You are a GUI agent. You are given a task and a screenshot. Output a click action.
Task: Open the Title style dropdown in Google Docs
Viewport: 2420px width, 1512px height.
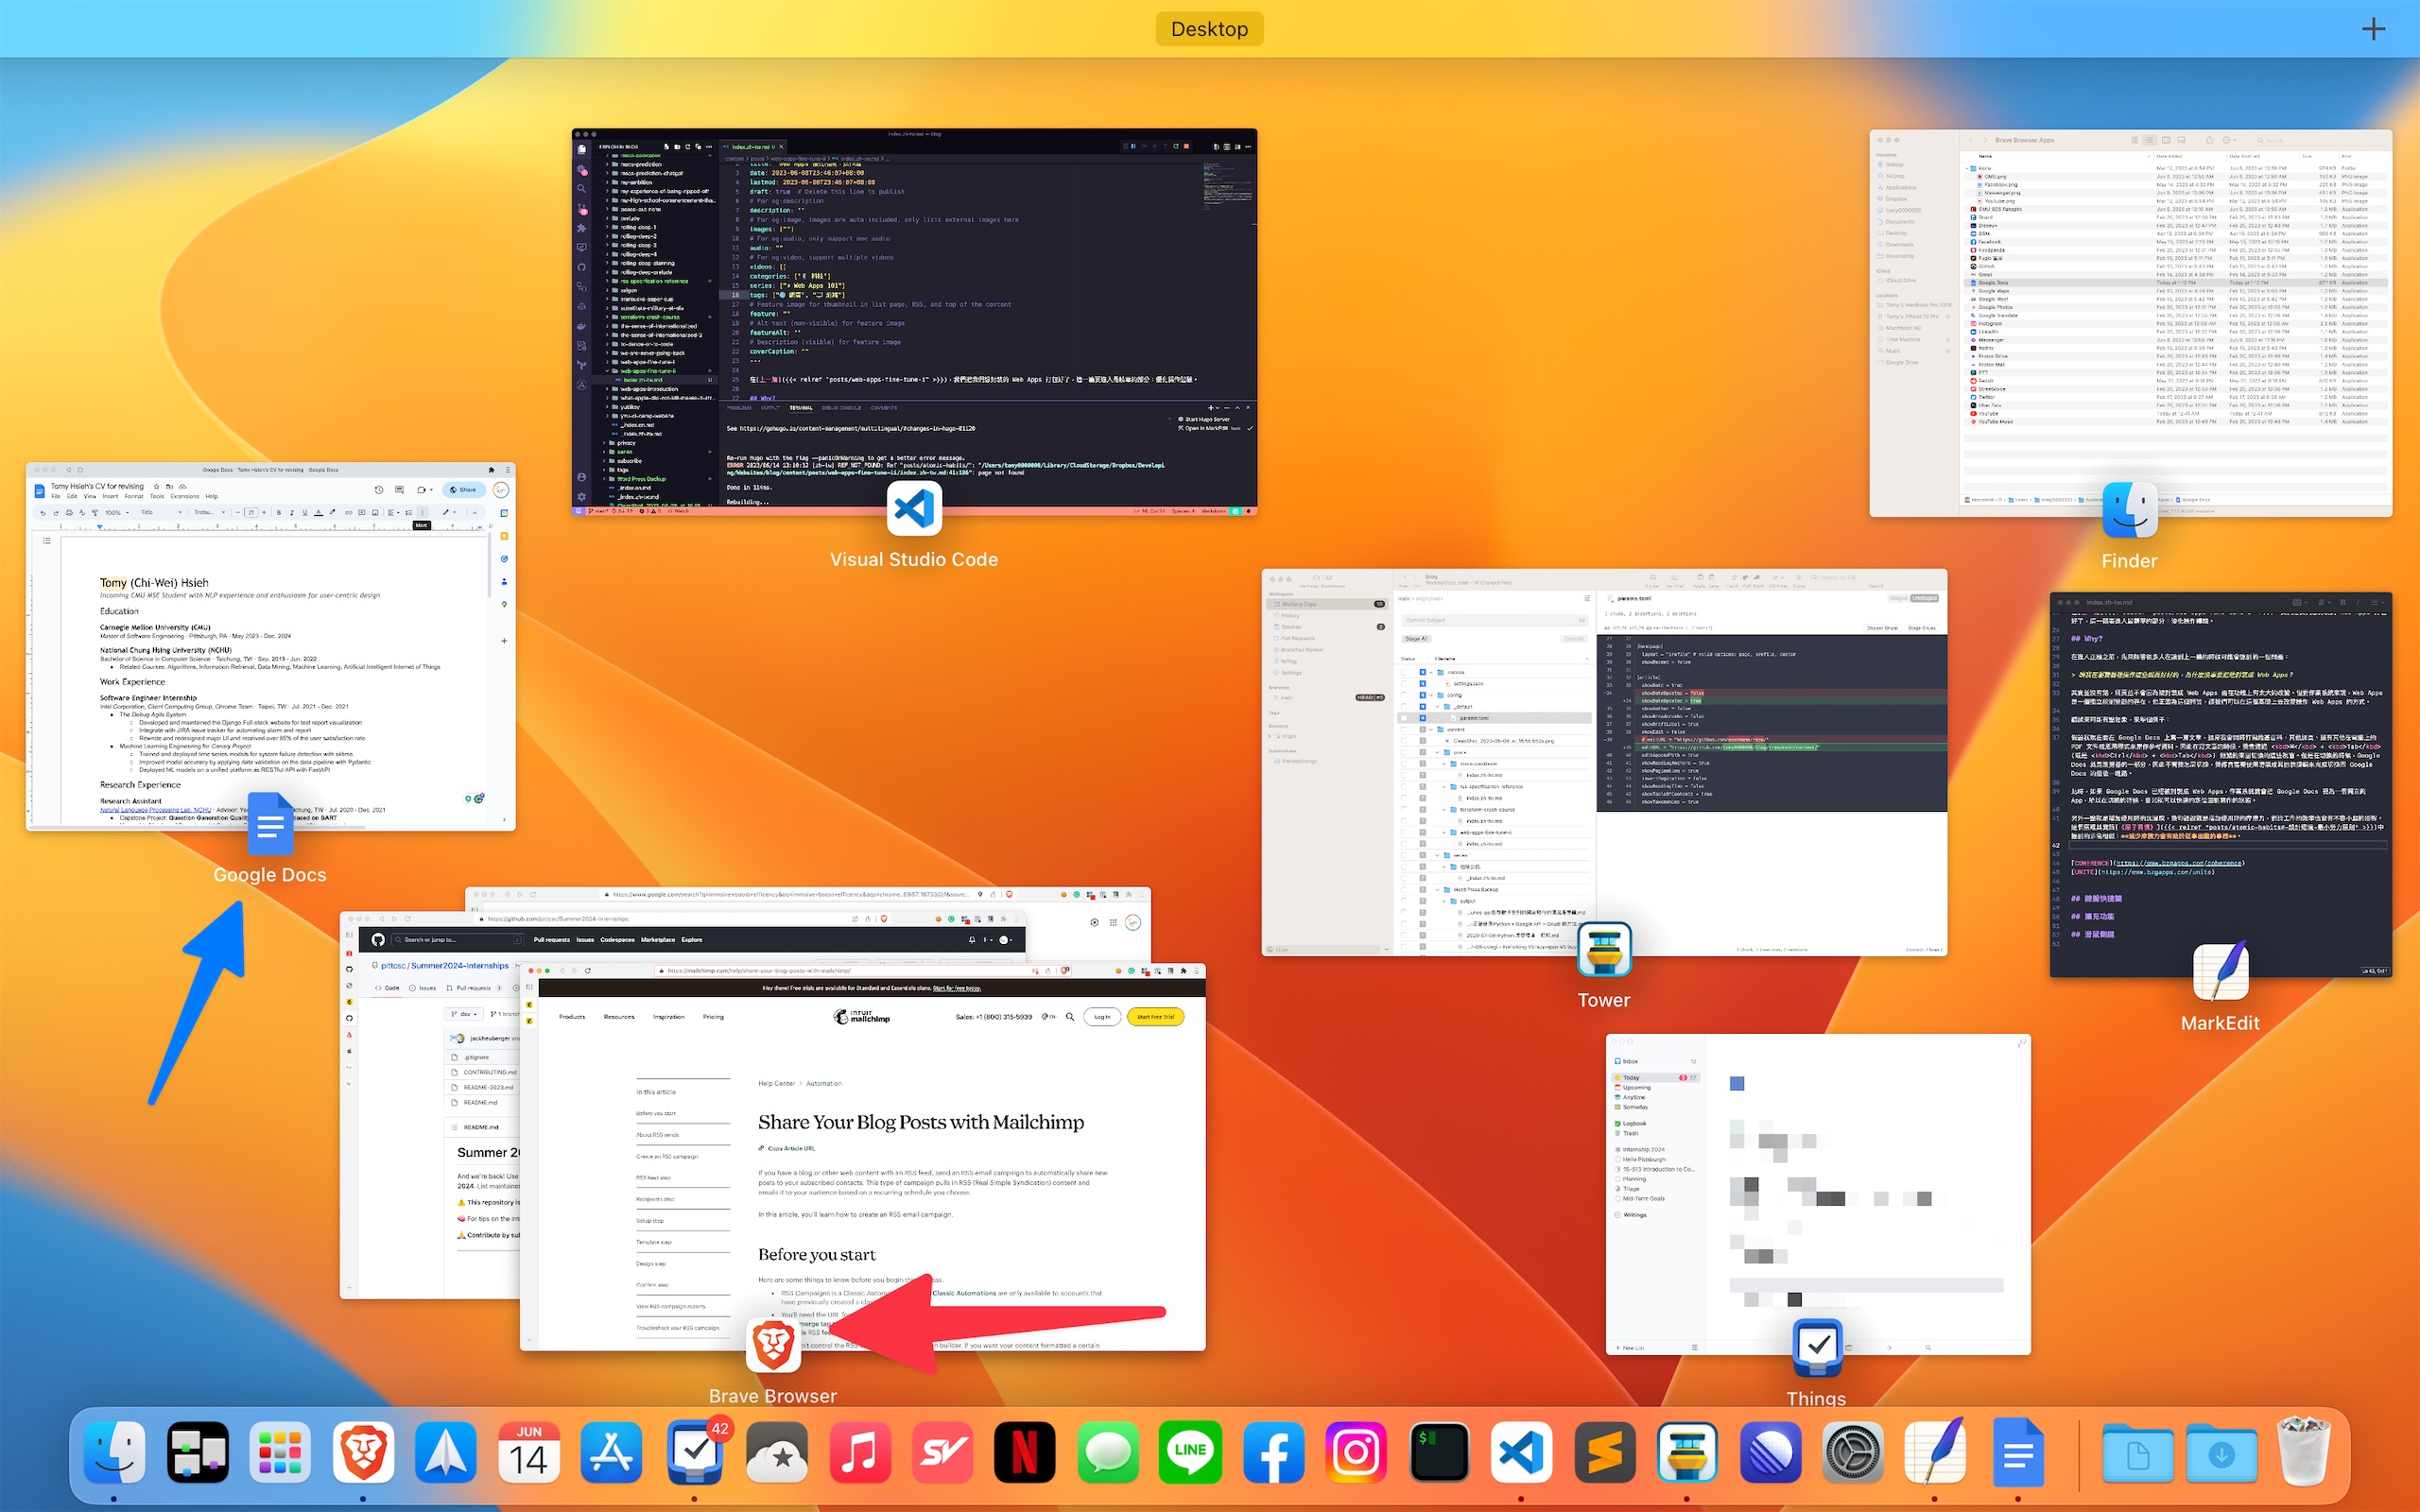click(x=162, y=514)
